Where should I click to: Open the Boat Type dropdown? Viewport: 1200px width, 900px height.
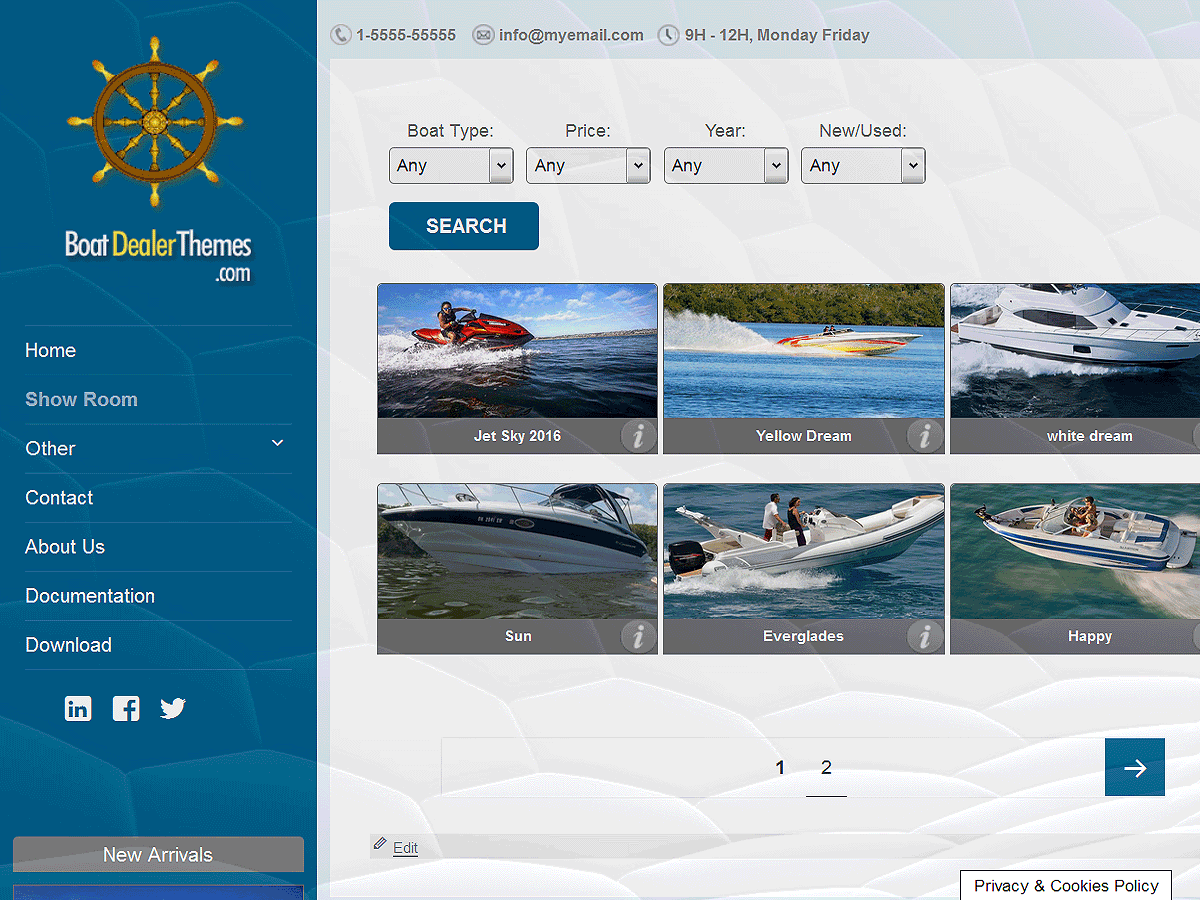(x=450, y=166)
